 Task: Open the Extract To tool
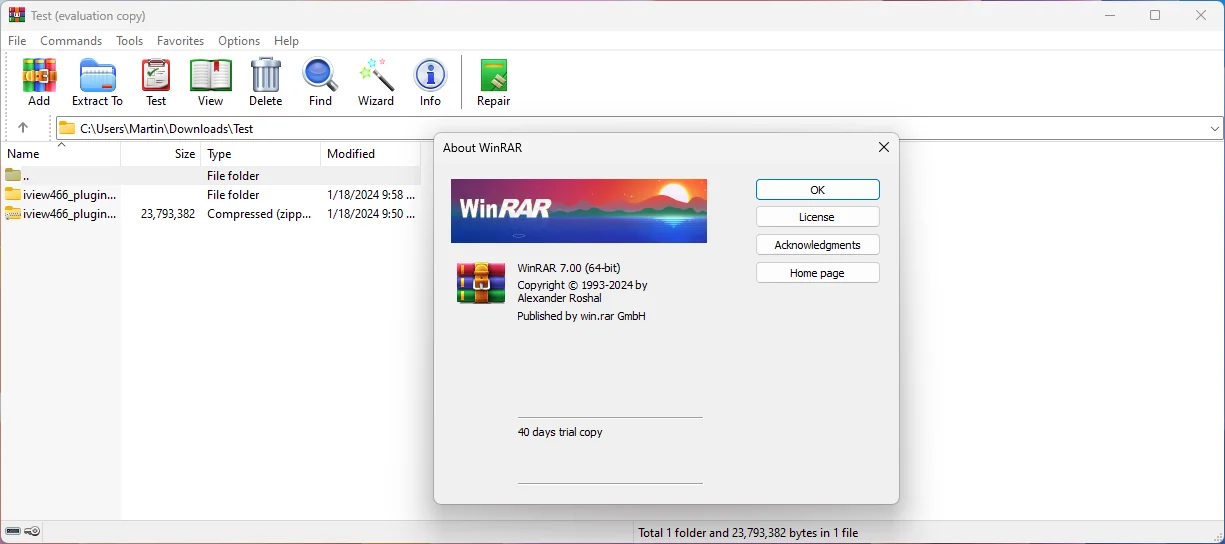tap(97, 82)
